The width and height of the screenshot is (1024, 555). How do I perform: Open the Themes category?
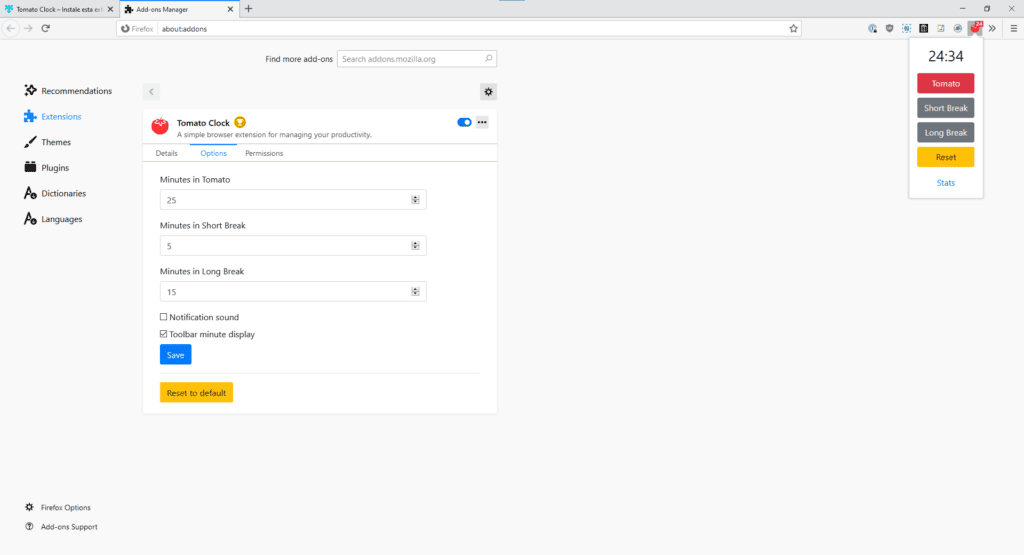48,142
